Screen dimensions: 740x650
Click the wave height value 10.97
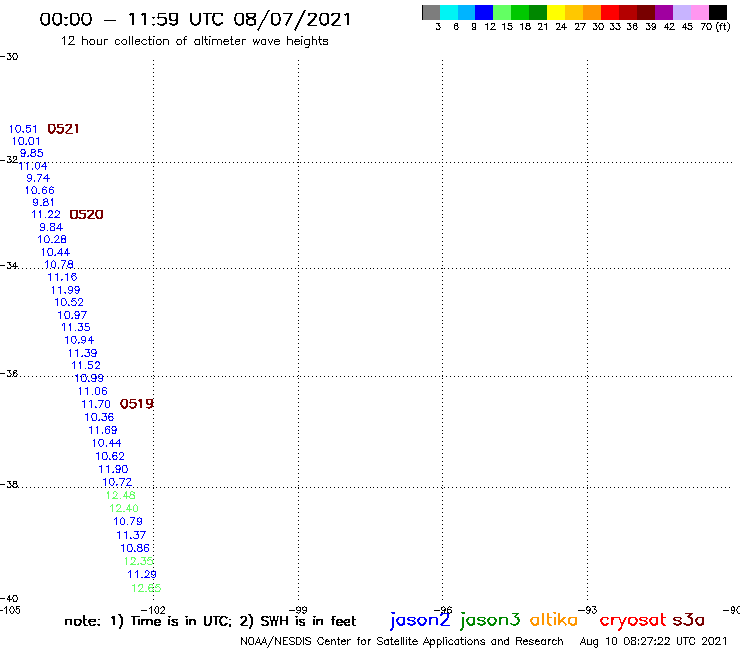[x=72, y=315]
